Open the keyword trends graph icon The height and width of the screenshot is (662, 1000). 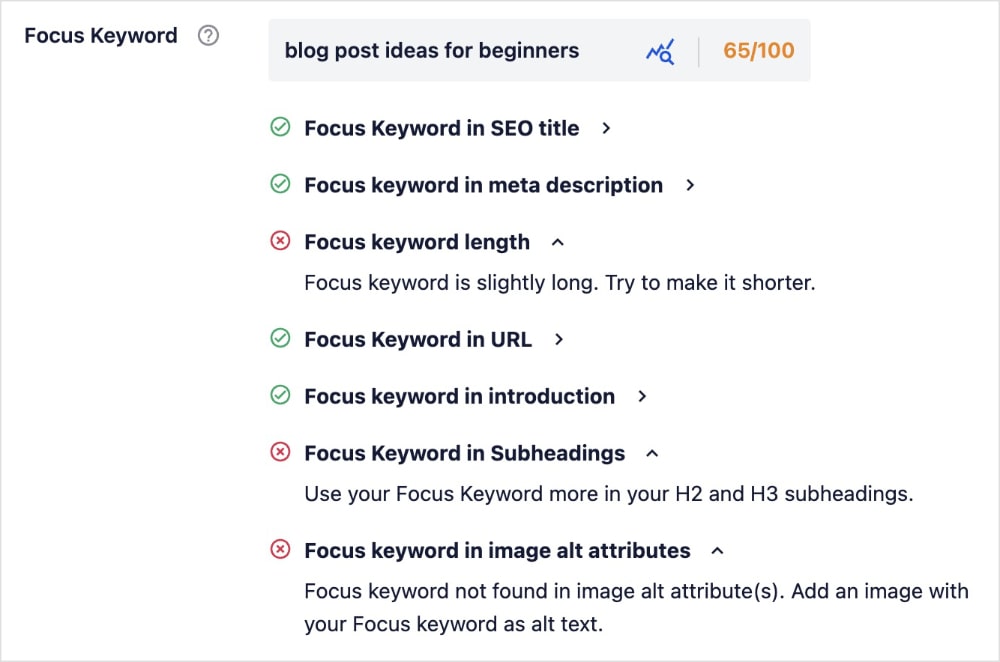coord(659,50)
